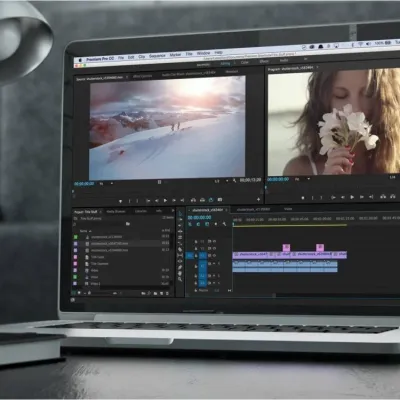Open Source monitor settings wrench
400x400 pixels.
[234, 181]
